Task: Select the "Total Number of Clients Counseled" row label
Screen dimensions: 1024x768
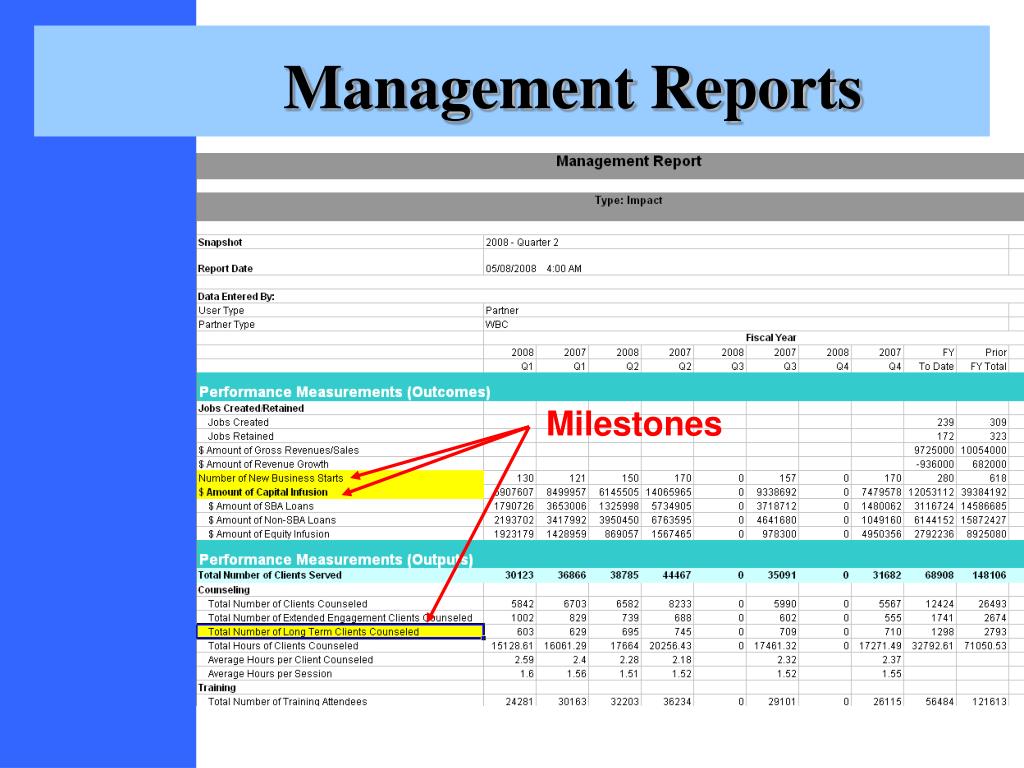Action: [x=287, y=604]
